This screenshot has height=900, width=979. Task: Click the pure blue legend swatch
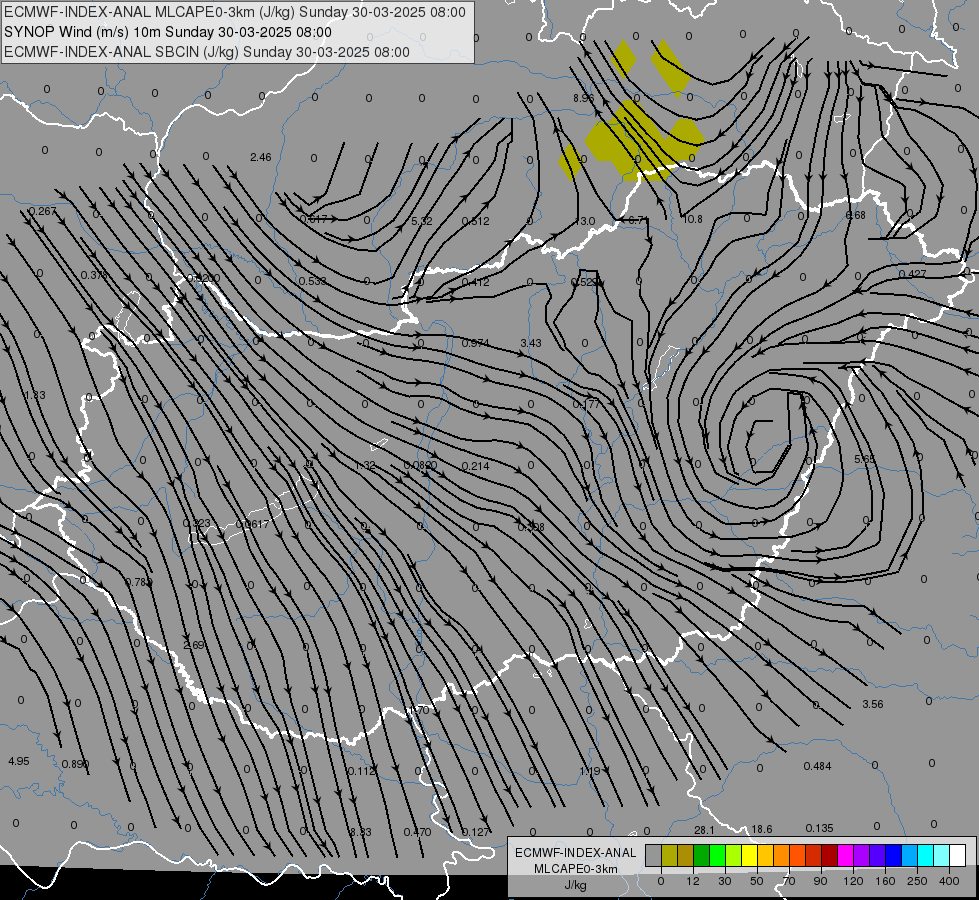click(x=893, y=855)
